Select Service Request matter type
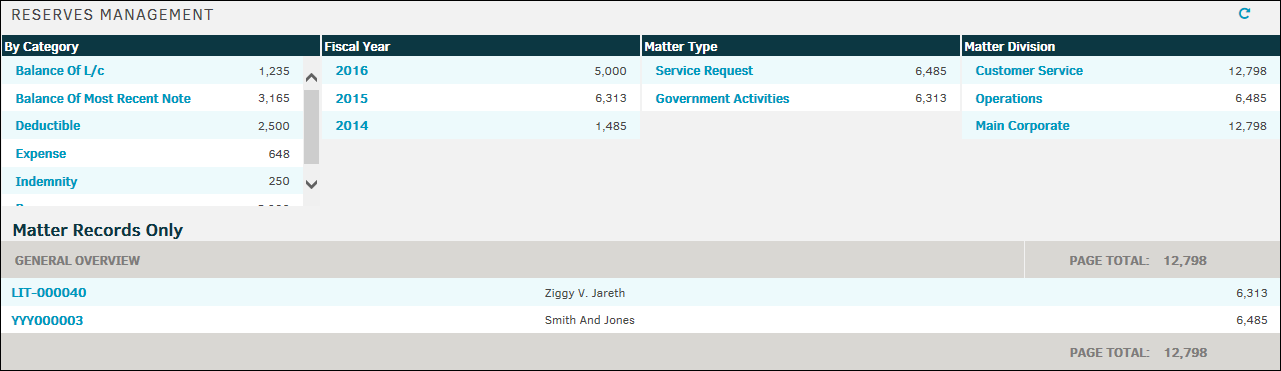This screenshot has width=1281, height=371. (x=704, y=71)
